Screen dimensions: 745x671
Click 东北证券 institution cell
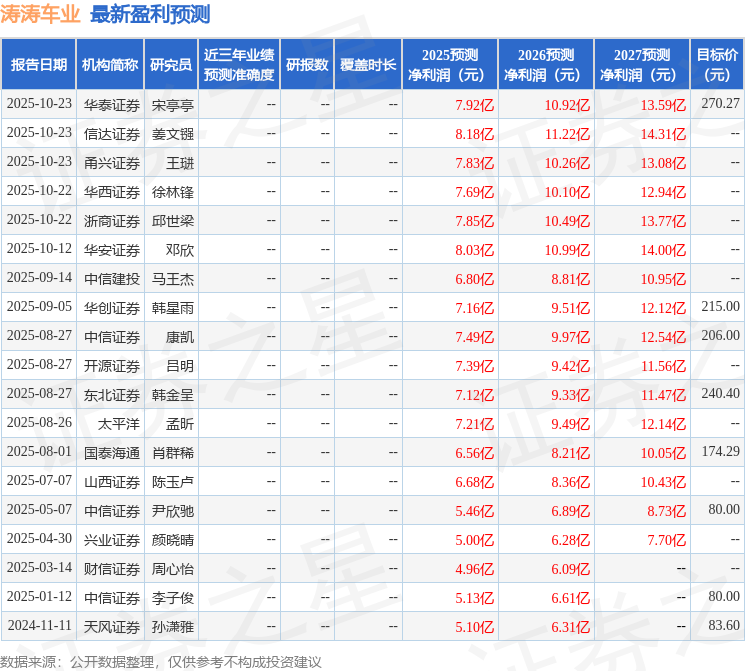click(112, 395)
